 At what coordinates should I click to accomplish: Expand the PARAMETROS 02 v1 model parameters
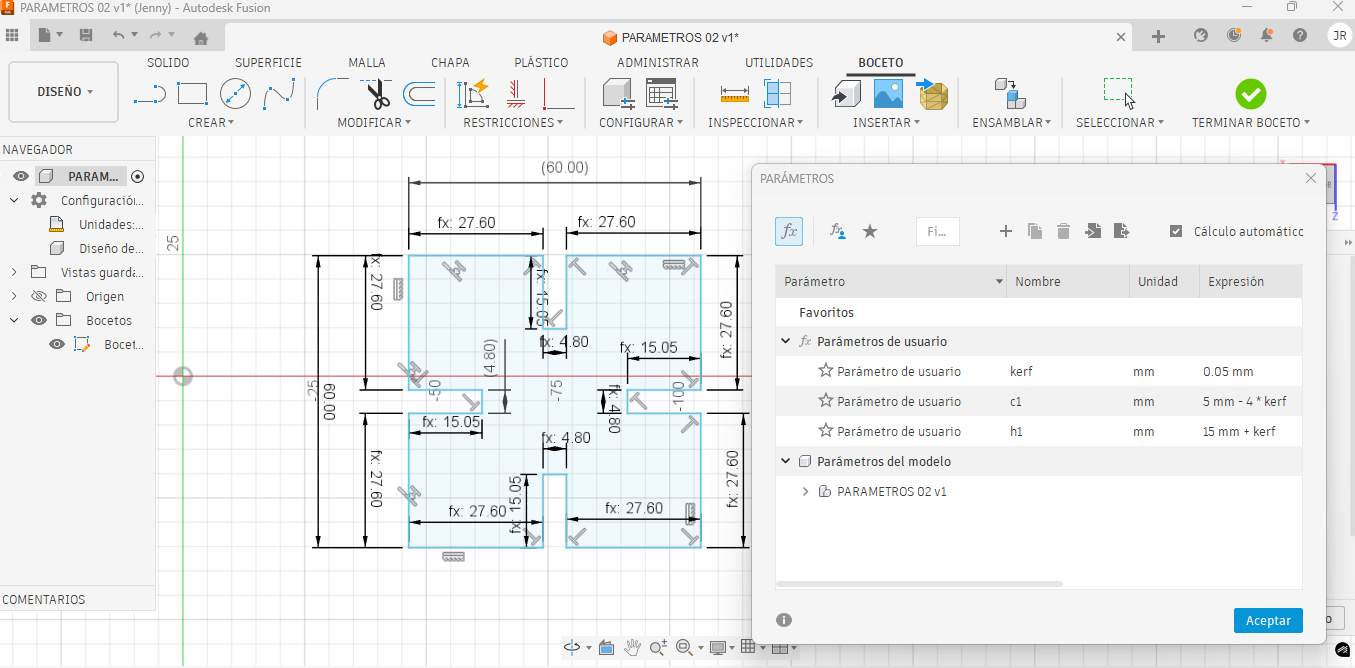tap(806, 492)
